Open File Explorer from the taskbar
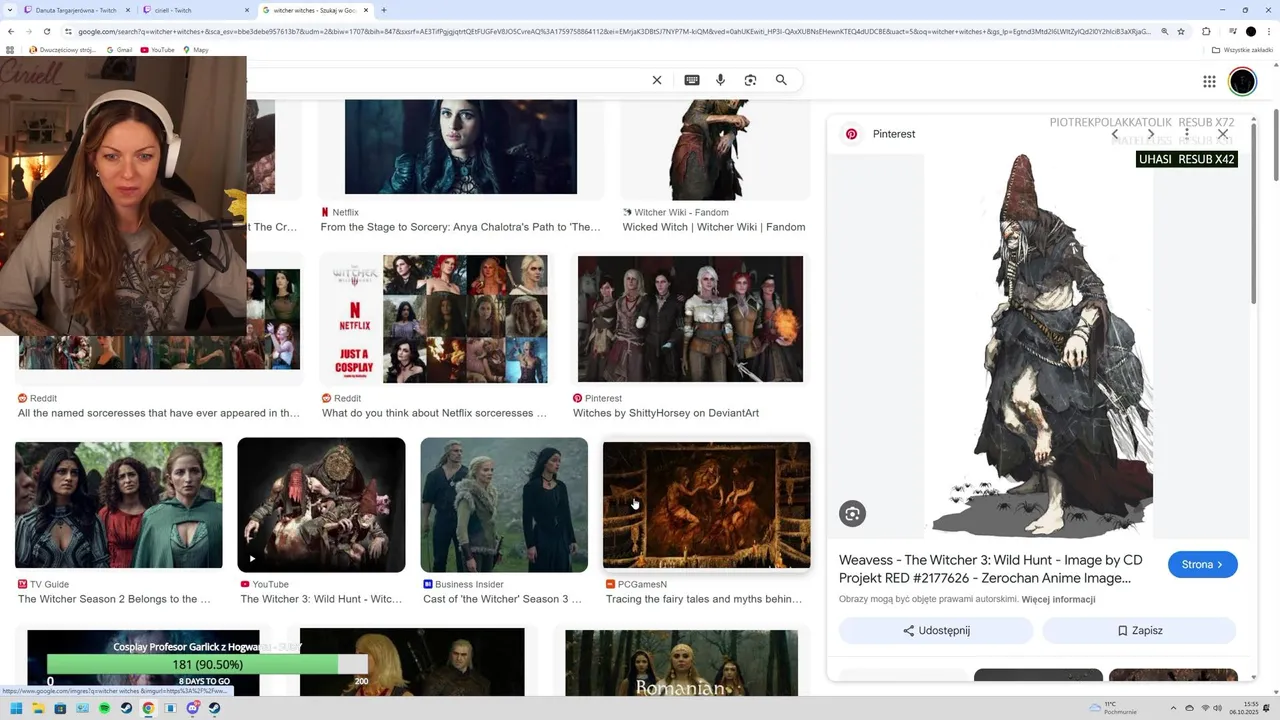Viewport: 1280px width, 720px height. pyautogui.click(x=38, y=709)
